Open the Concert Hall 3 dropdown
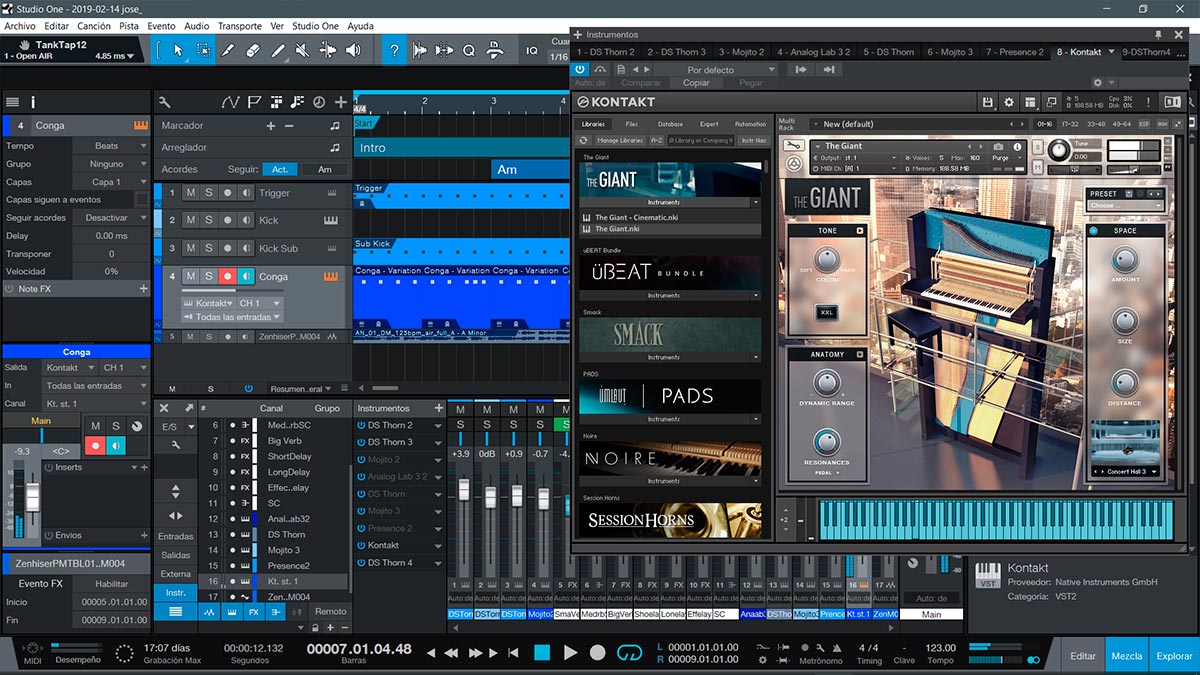Image resolution: width=1200 pixels, height=675 pixels. pos(1125,471)
